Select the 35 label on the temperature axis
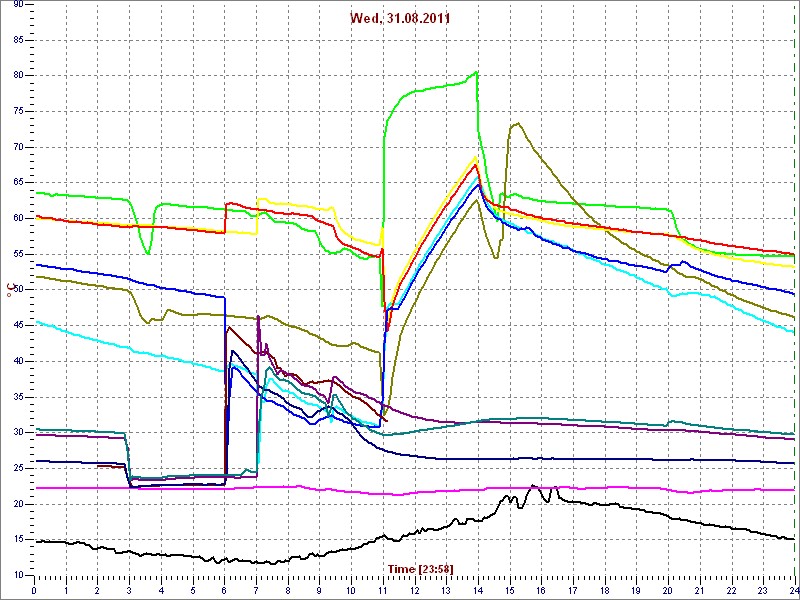The width and height of the screenshot is (800, 600). pos(18,397)
